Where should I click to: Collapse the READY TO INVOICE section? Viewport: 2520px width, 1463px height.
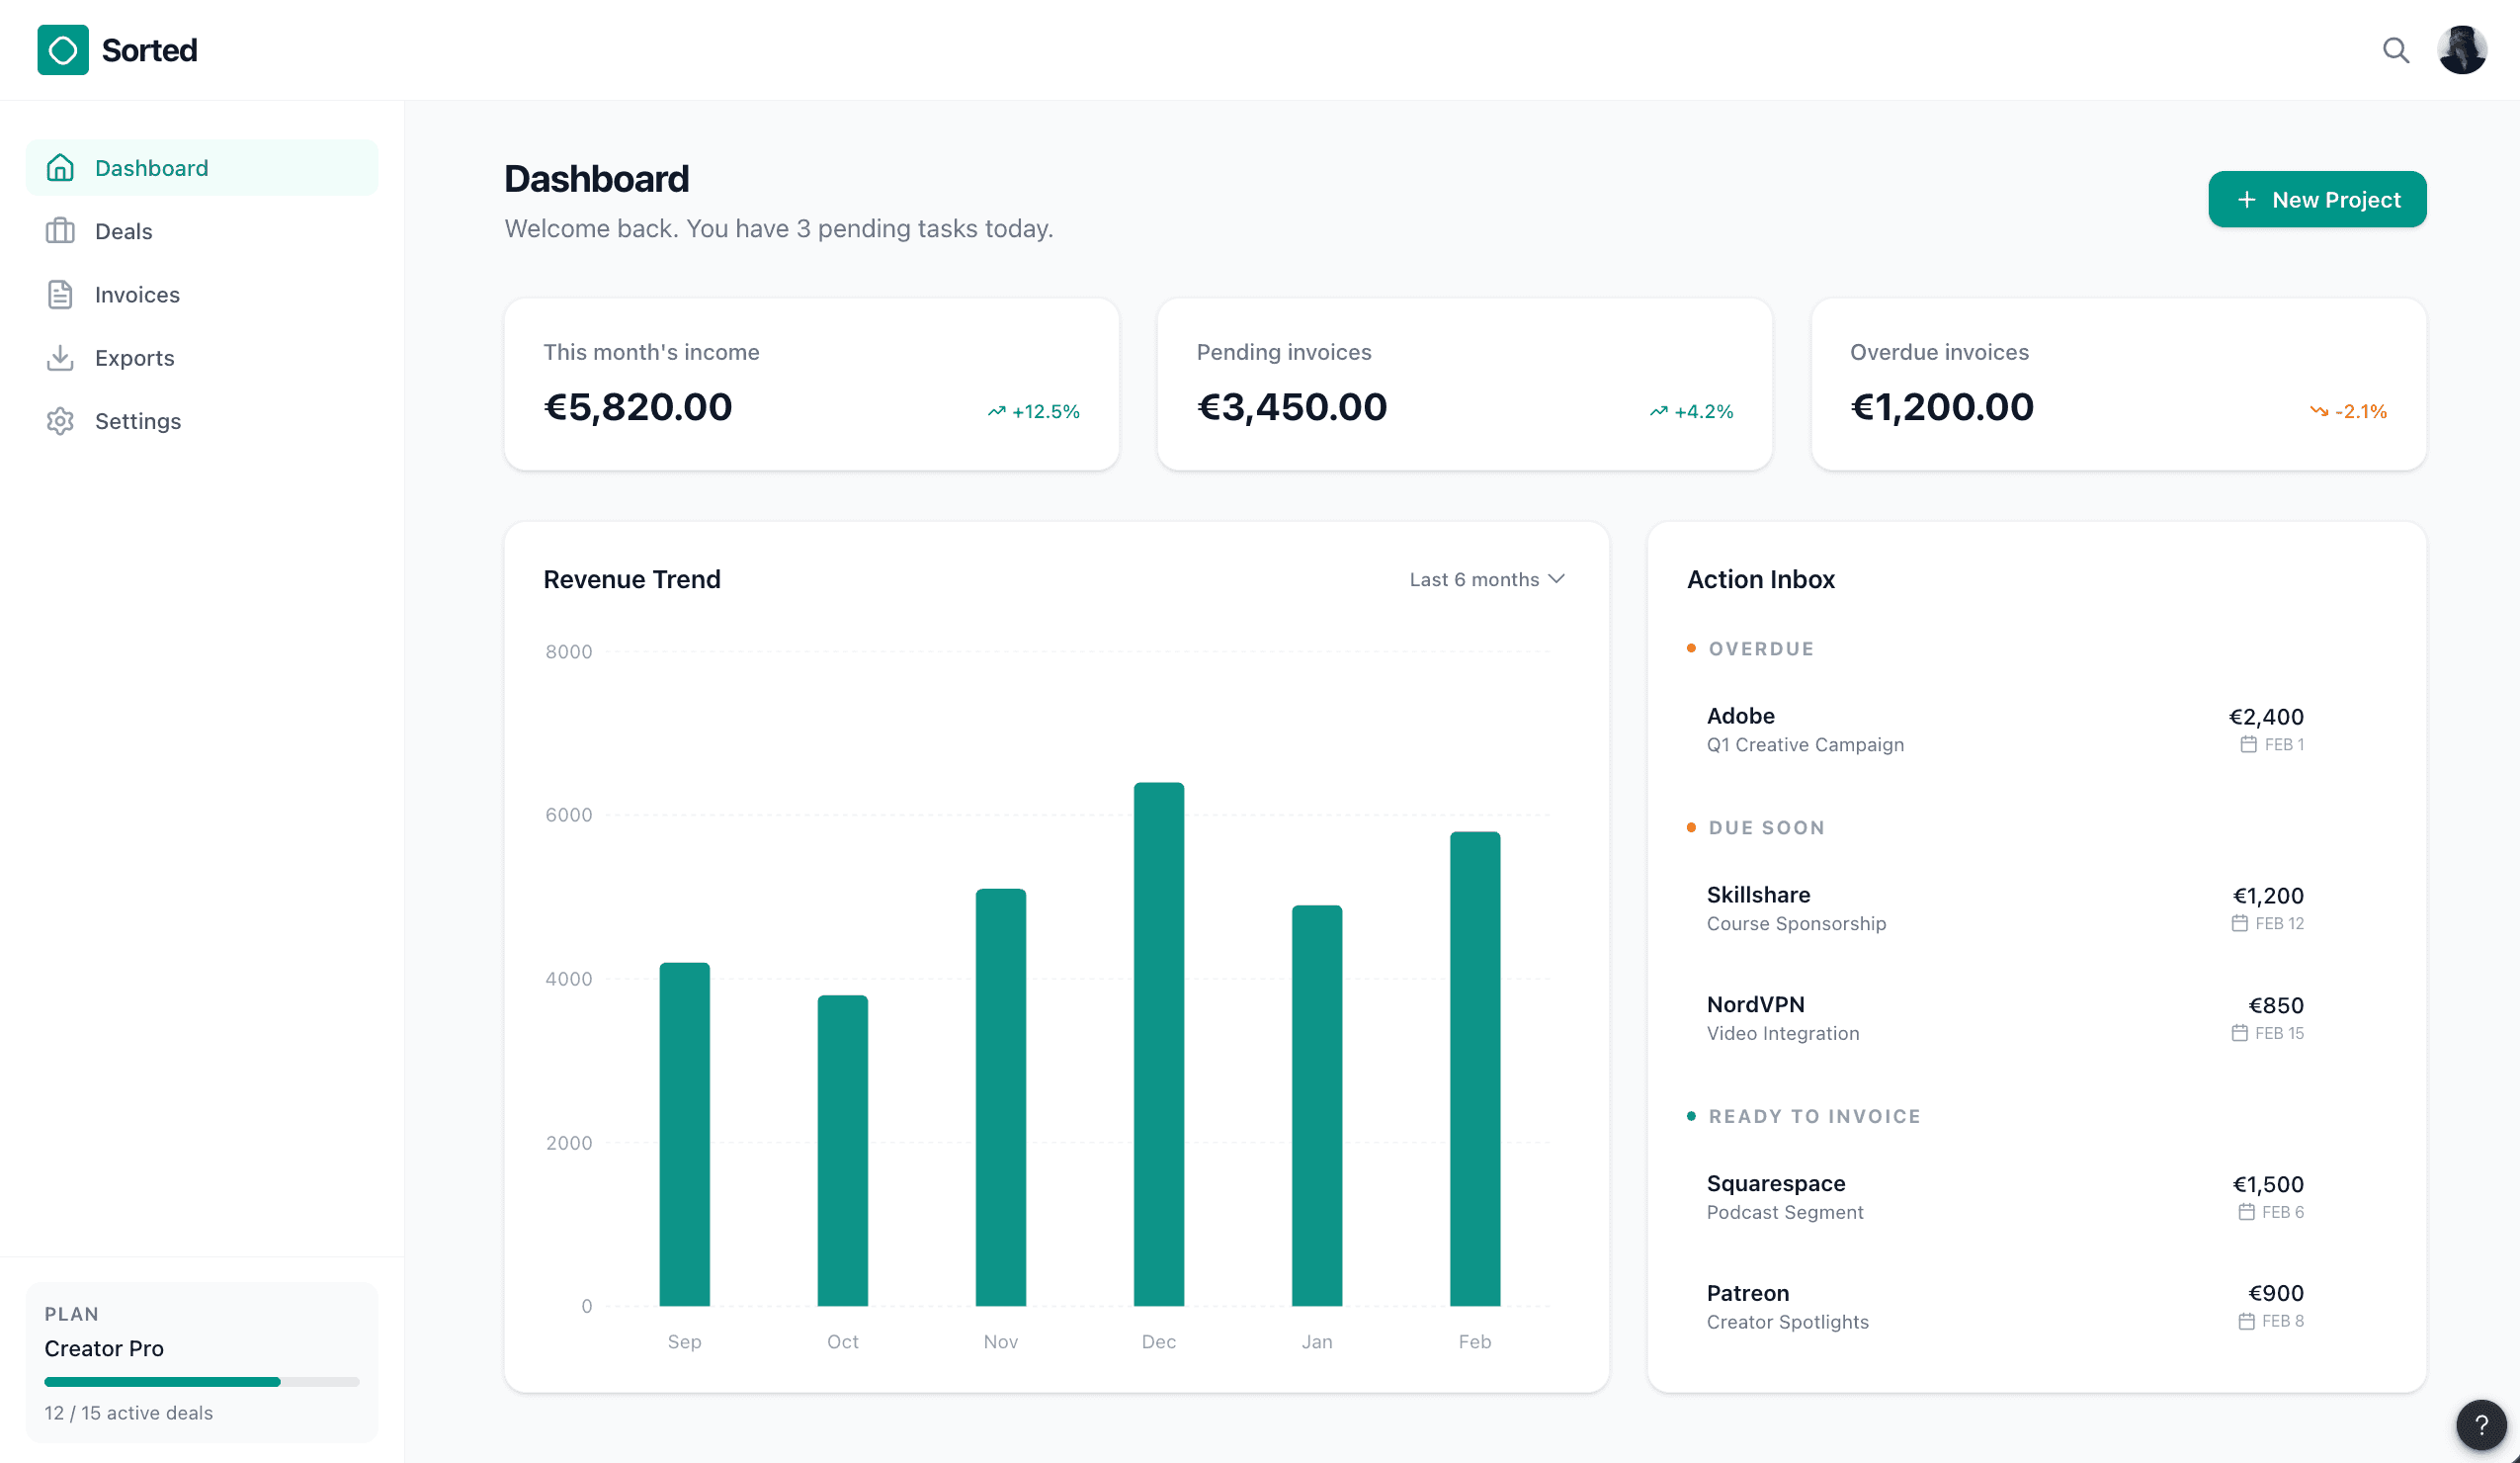(1814, 1116)
